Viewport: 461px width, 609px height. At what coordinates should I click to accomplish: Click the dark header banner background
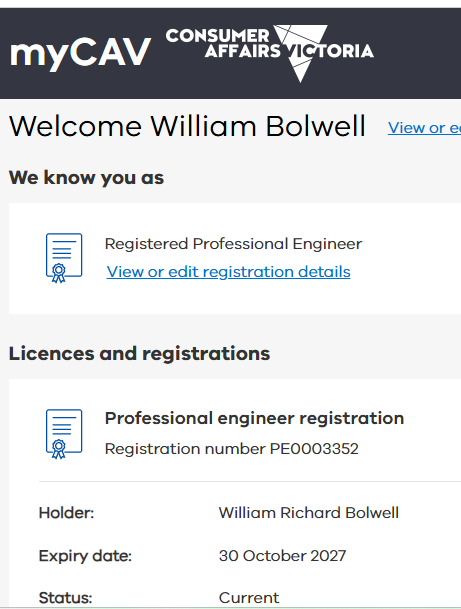pos(416,53)
